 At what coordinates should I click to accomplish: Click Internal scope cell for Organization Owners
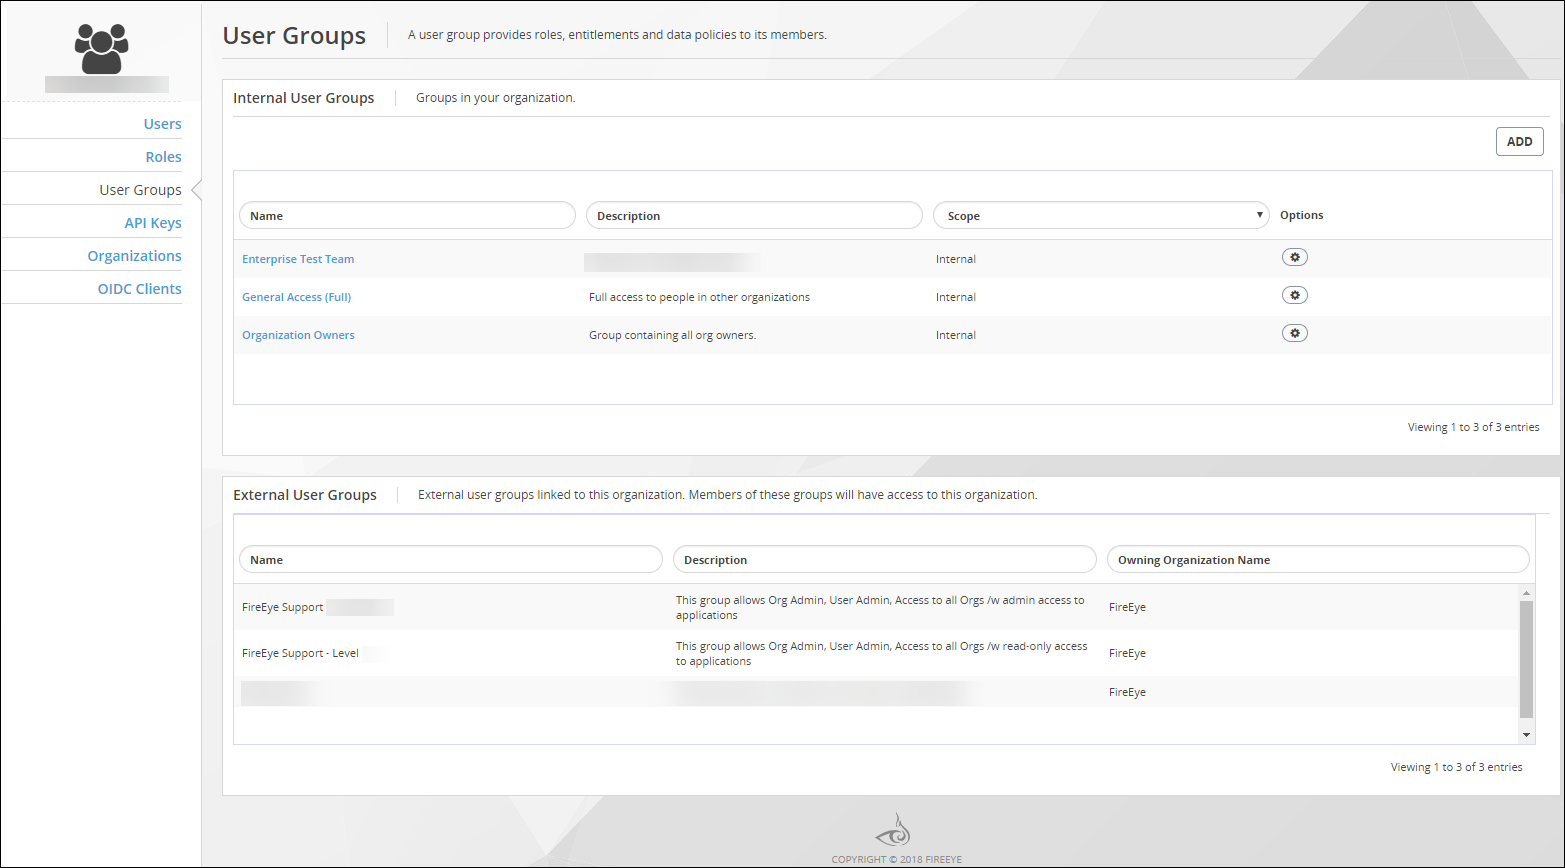coord(956,335)
